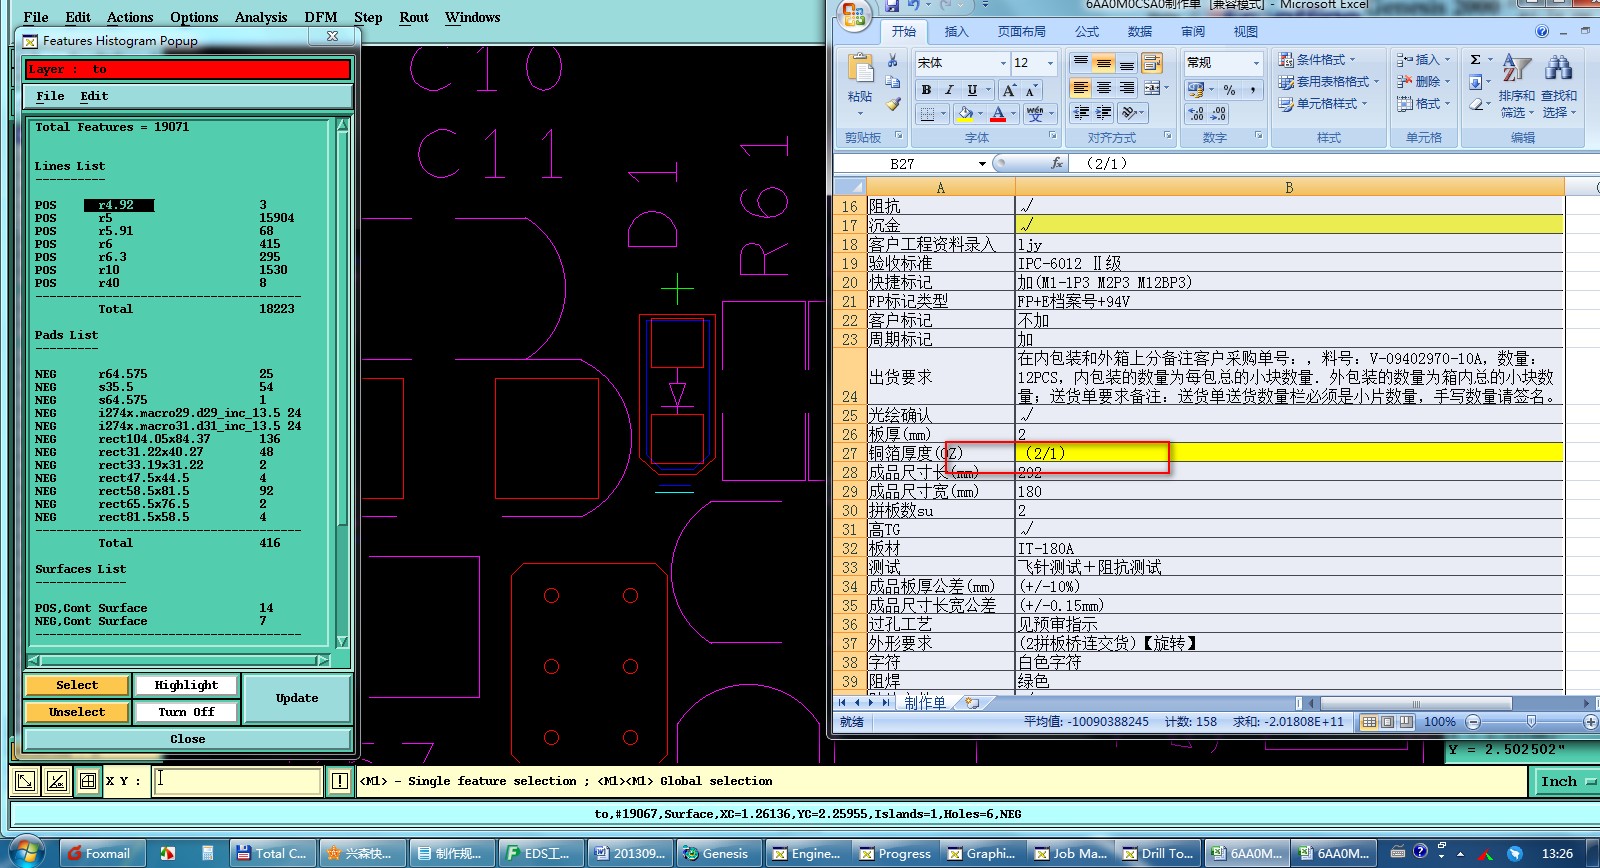Switch Excel to Page Layout view
The width and height of the screenshot is (1600, 868).
tap(1388, 722)
